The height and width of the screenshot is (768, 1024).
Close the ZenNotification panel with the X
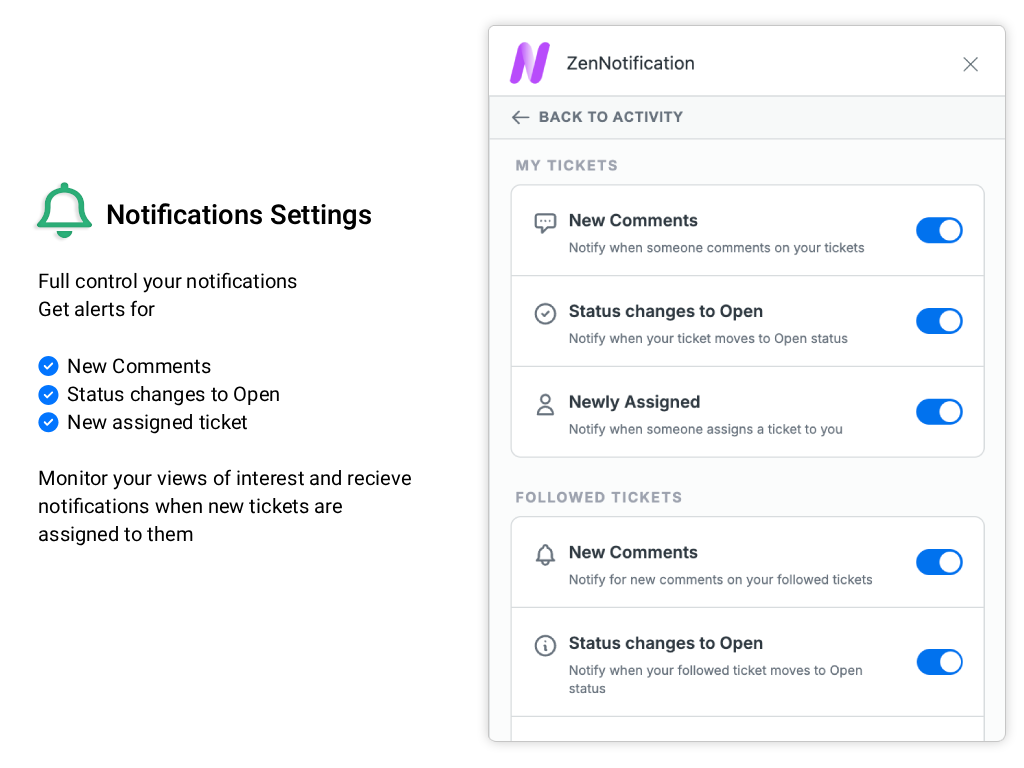coord(970,63)
